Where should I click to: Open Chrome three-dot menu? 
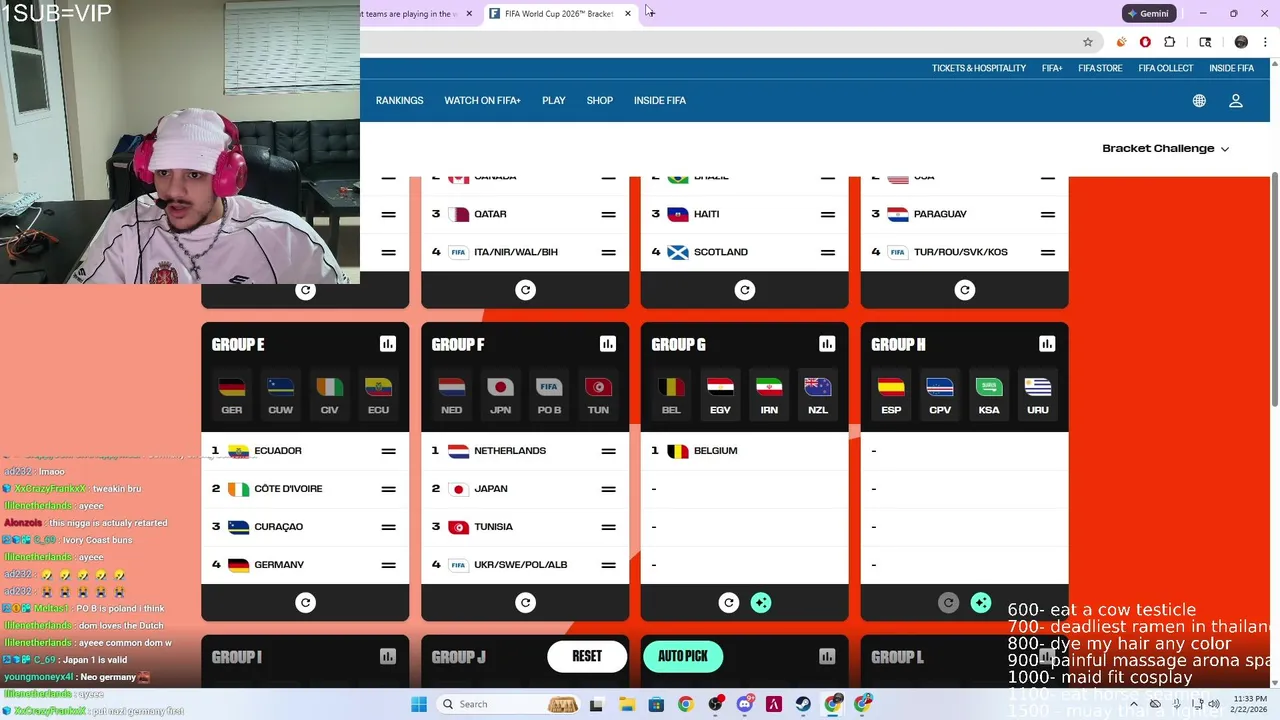[x=1264, y=42]
